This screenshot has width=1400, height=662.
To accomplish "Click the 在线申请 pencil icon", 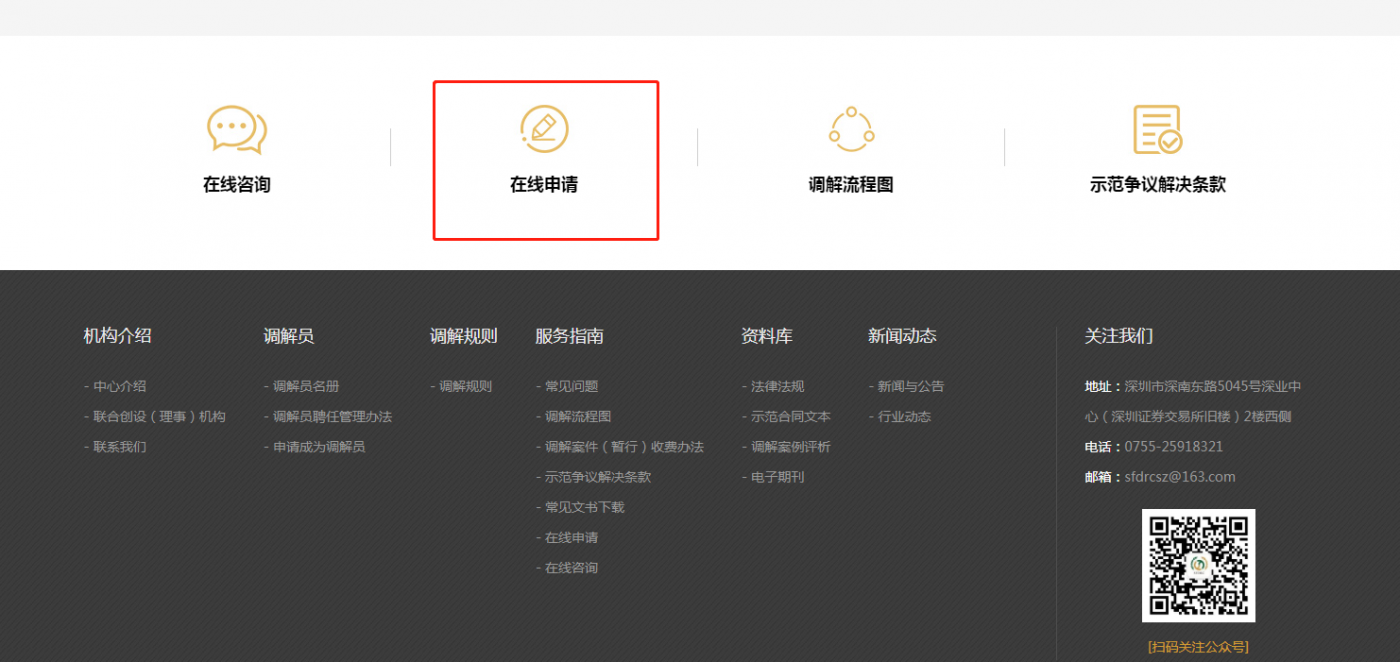I will click(x=544, y=129).
